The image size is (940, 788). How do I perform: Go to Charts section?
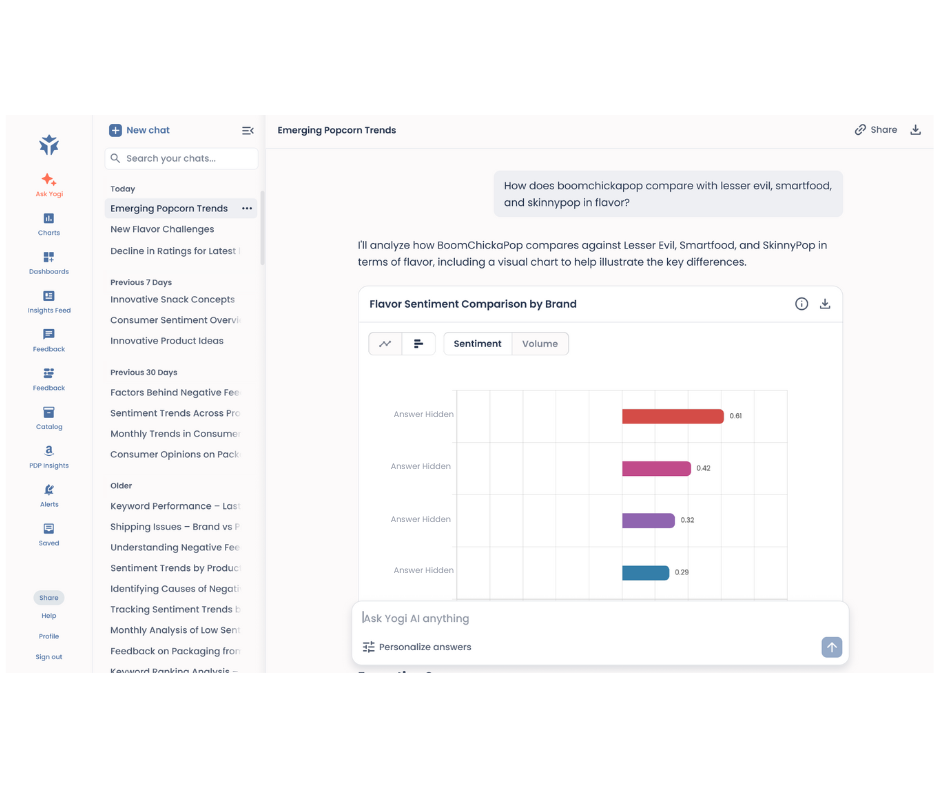[x=49, y=224]
